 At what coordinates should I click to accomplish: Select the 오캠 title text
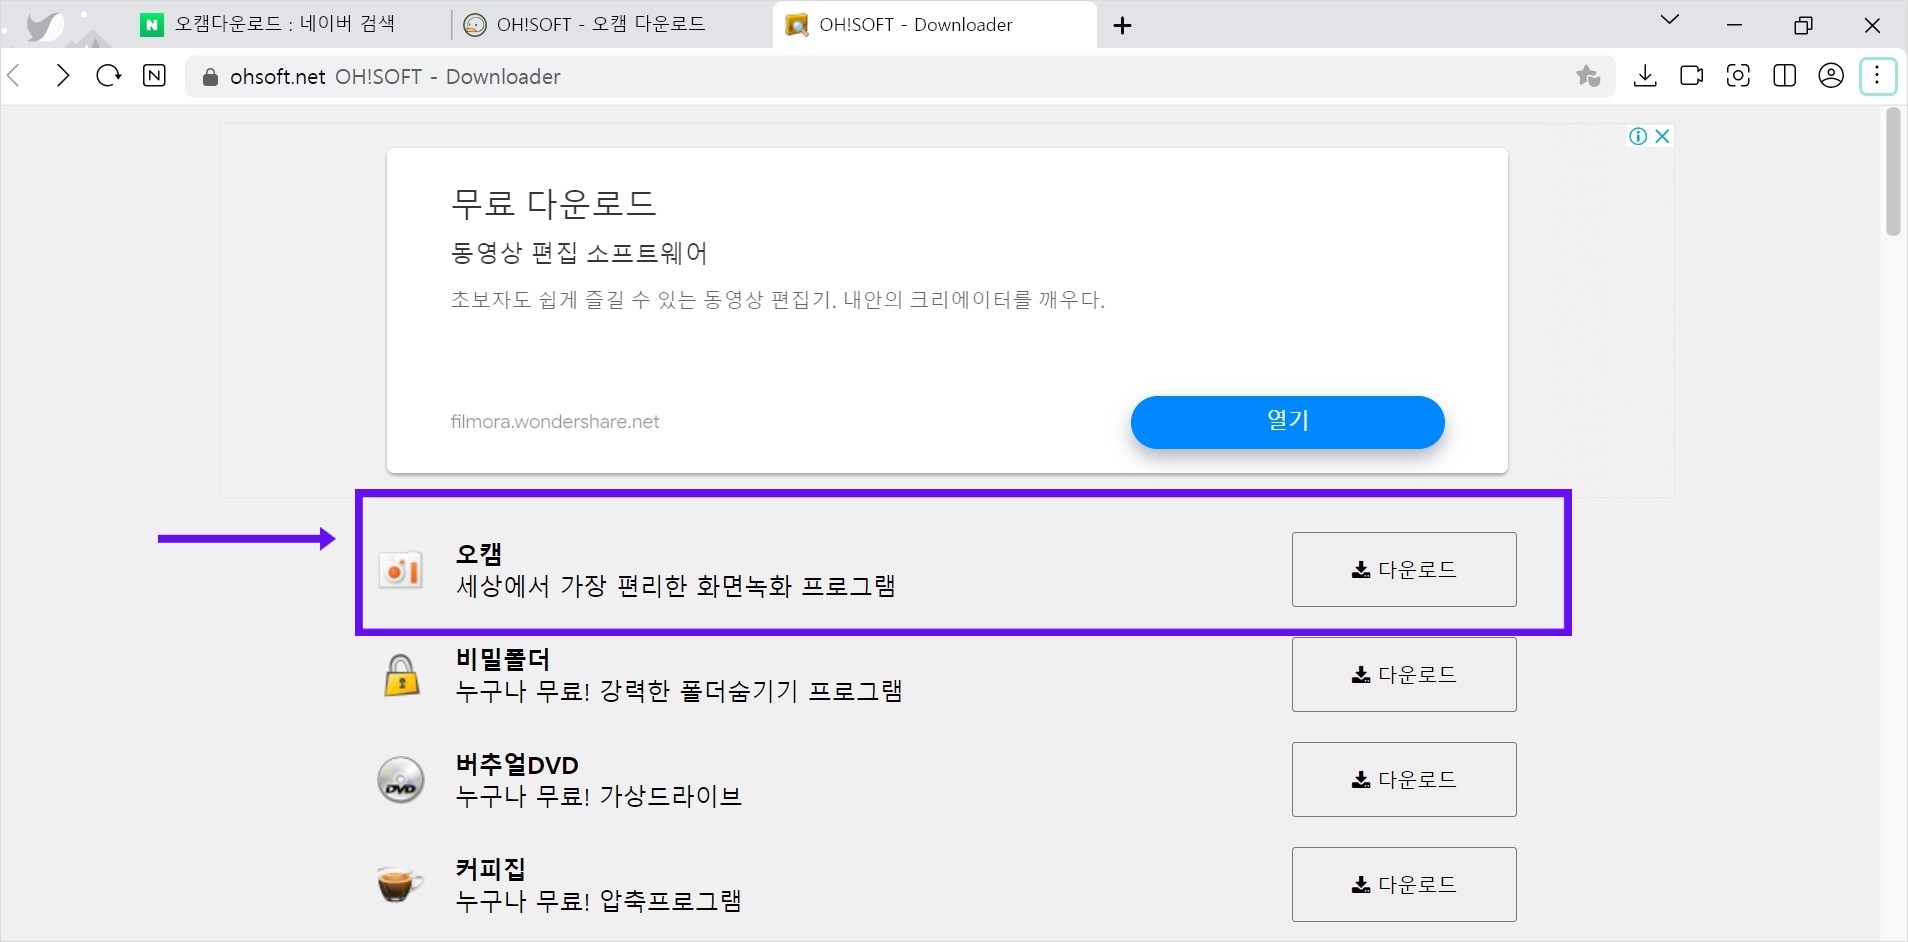click(479, 553)
